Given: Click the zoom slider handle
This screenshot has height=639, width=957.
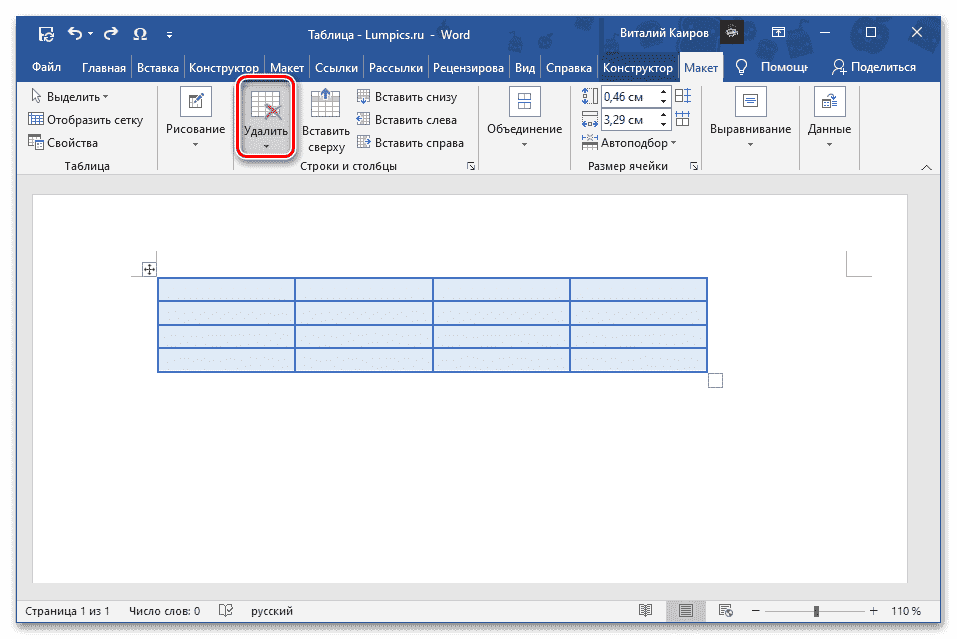Looking at the screenshot, I should pos(817,611).
